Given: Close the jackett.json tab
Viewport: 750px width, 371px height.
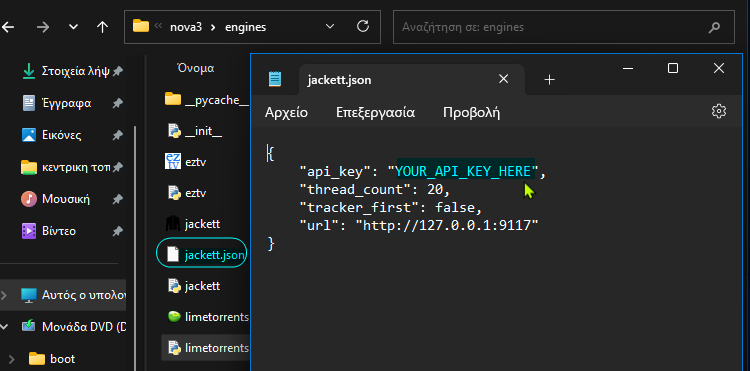Looking at the screenshot, I should pyautogui.click(x=503, y=79).
